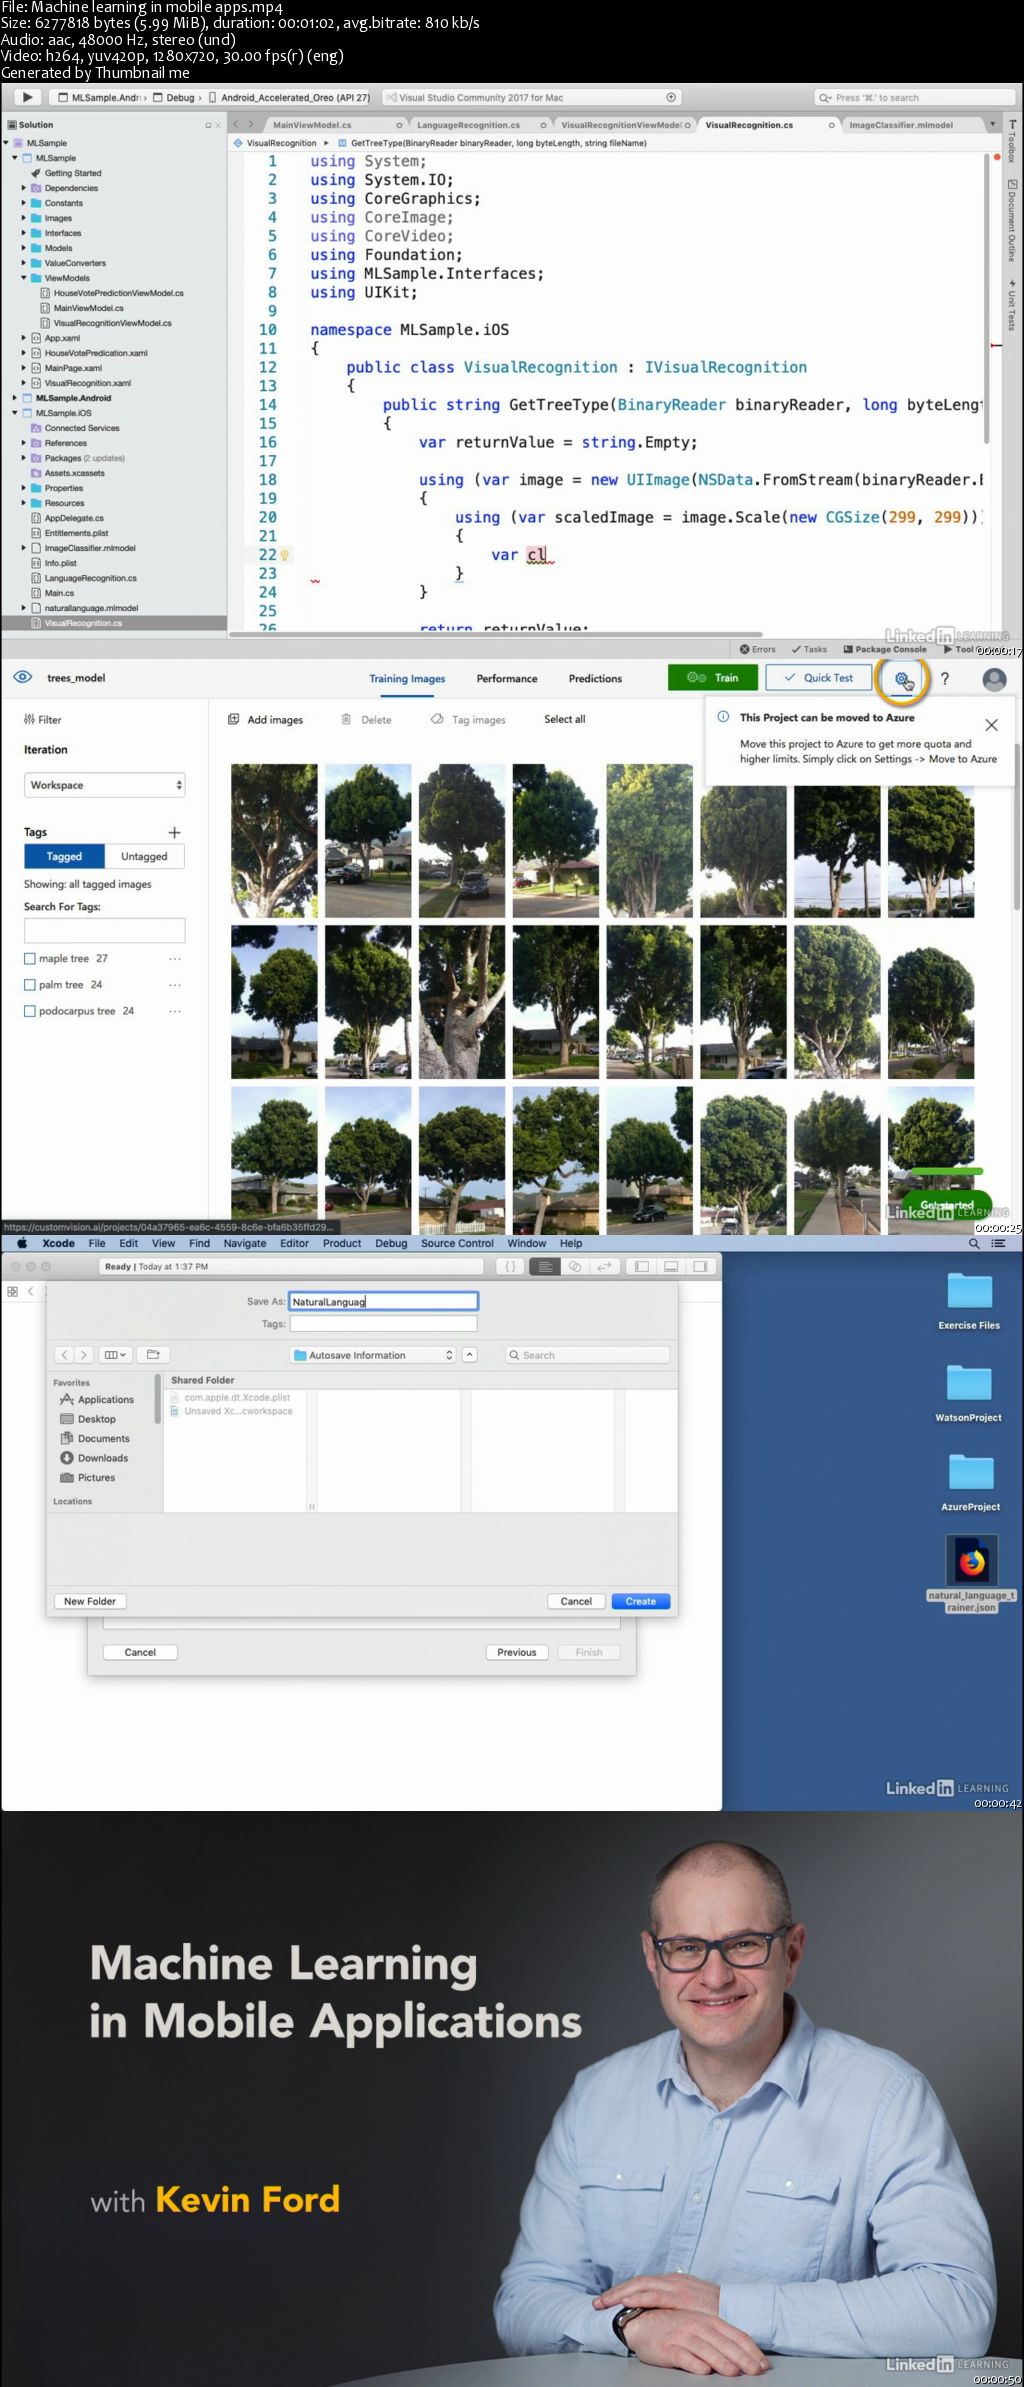Image resolution: width=1024 pixels, height=2387 pixels.
Task: Click Select all images
Action: (x=565, y=719)
